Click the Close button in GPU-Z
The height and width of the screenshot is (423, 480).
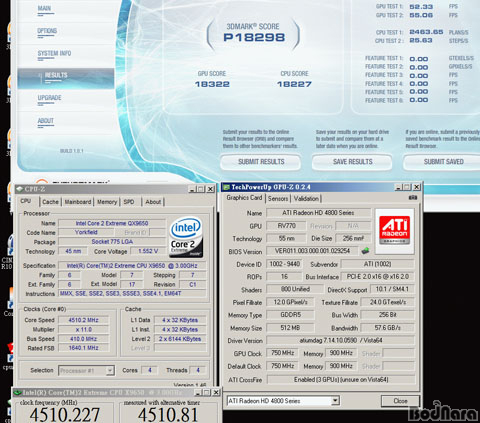[400, 401]
